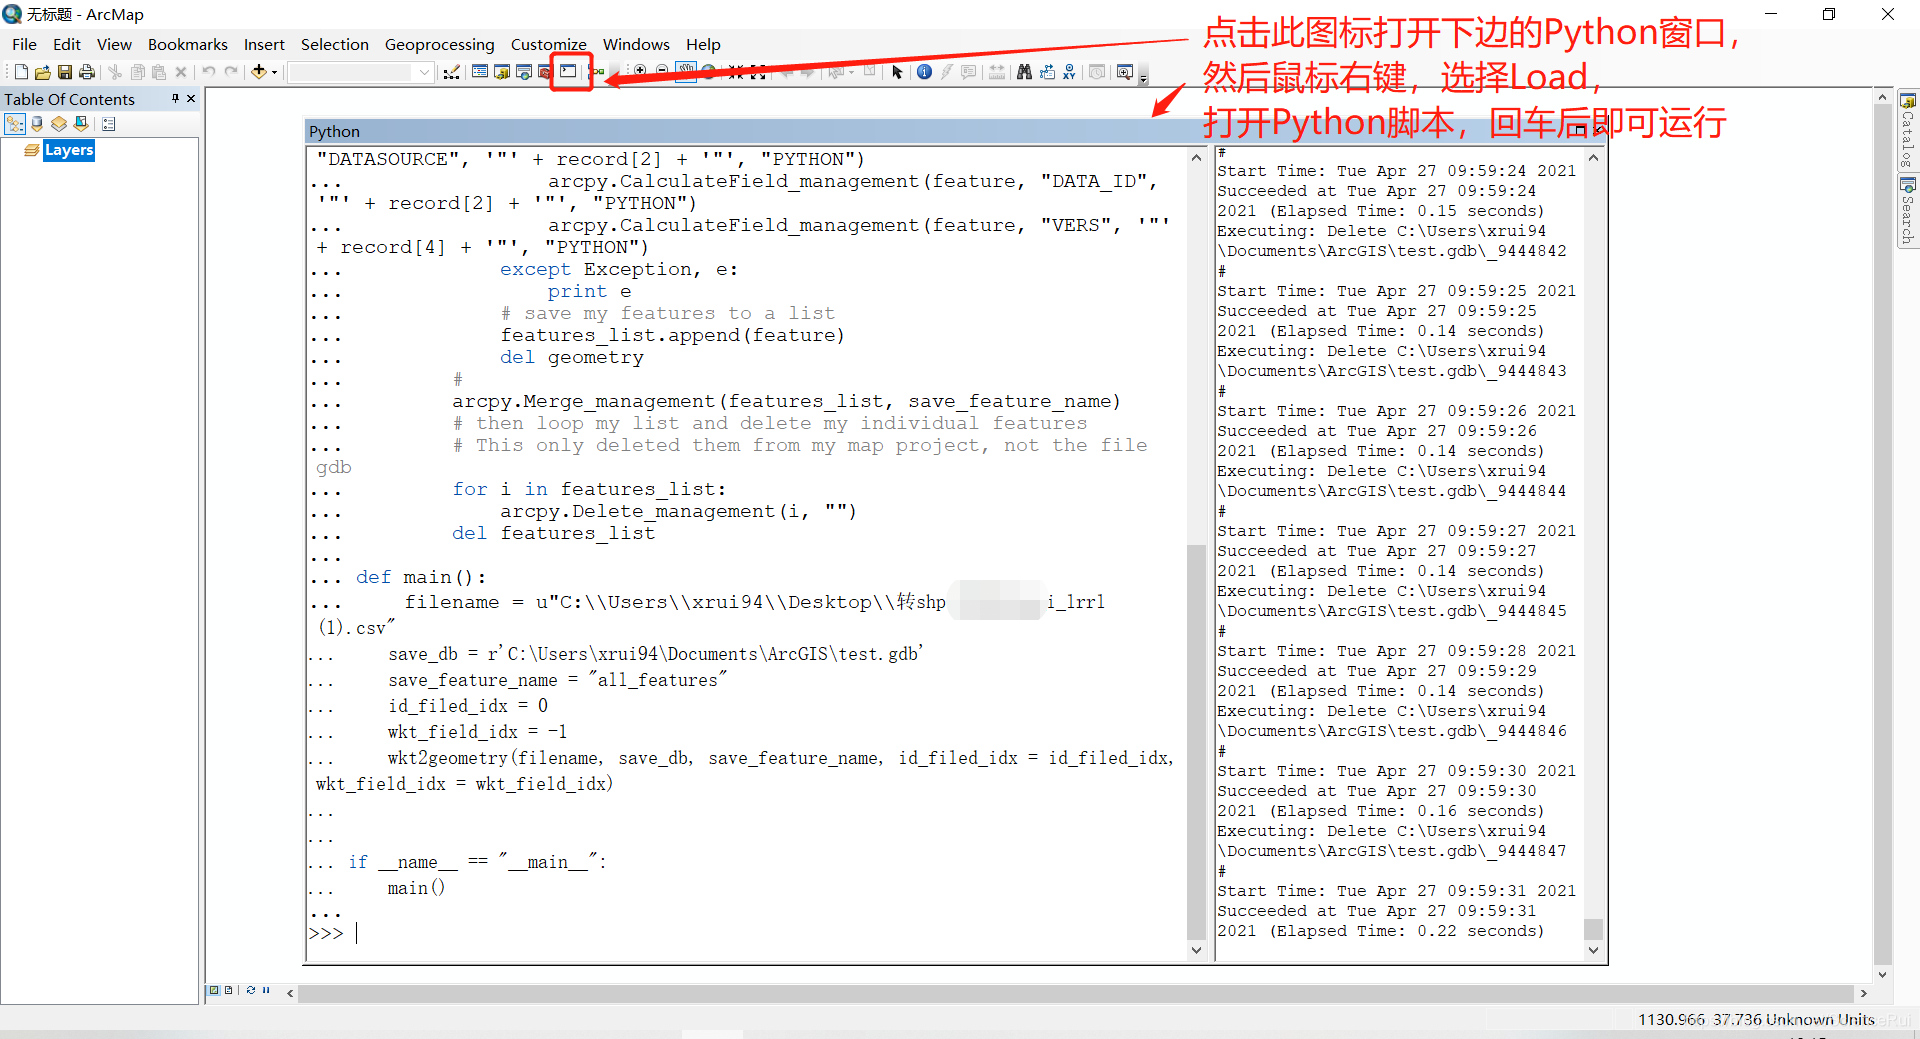
Task: Open the Python window icon
Action: pos(568,72)
